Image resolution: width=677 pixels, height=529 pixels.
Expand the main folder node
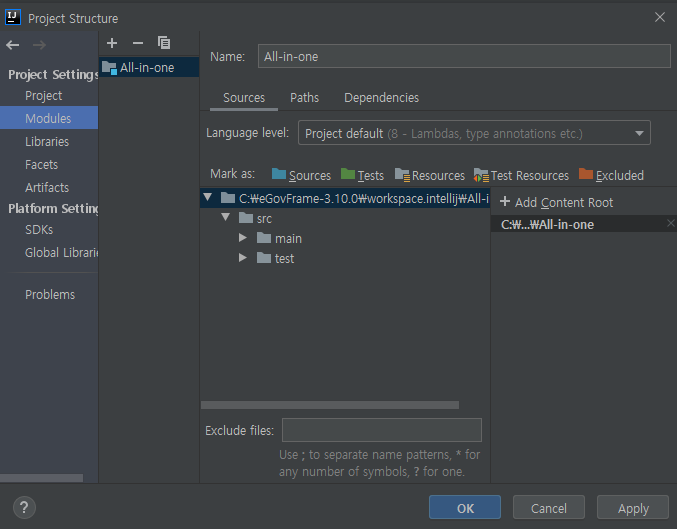click(243, 238)
